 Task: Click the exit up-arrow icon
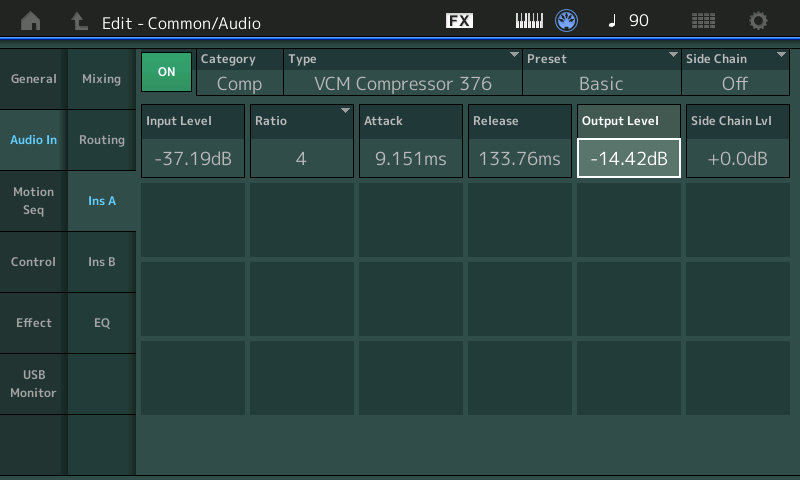[x=79, y=21]
